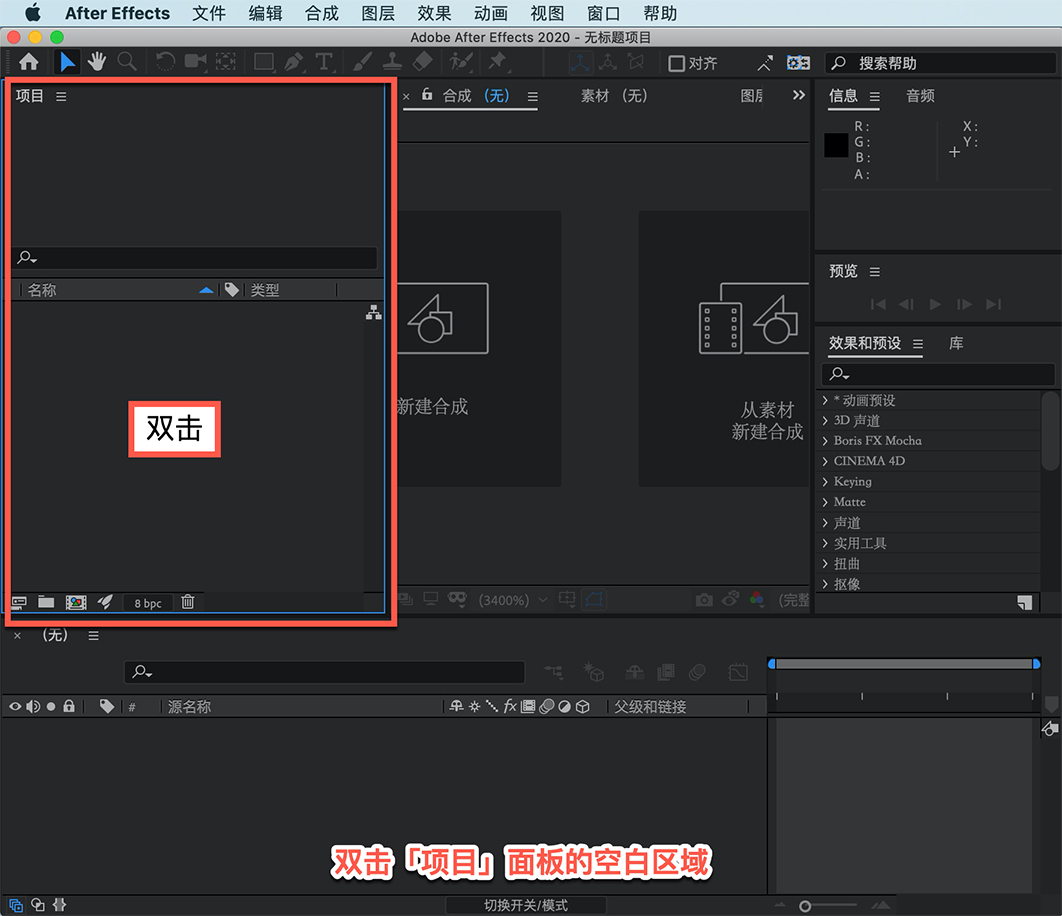Click the Home icon in the toolbar
The image size is (1062, 916).
28,62
